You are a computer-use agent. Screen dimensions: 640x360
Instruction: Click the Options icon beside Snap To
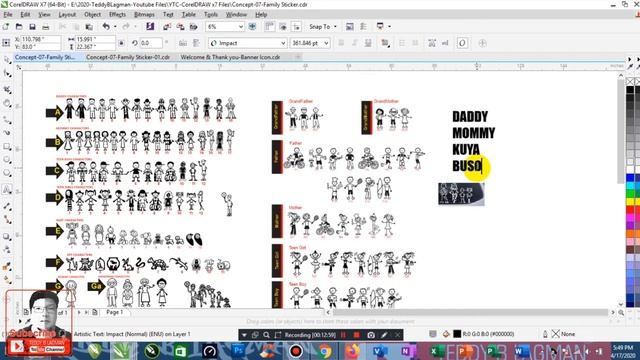coord(350,27)
